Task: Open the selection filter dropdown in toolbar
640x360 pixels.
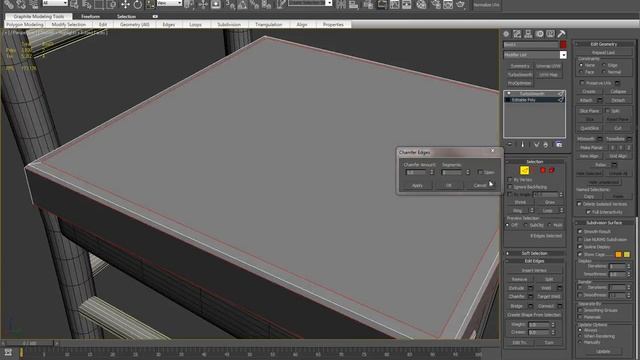Action: pos(55,3)
